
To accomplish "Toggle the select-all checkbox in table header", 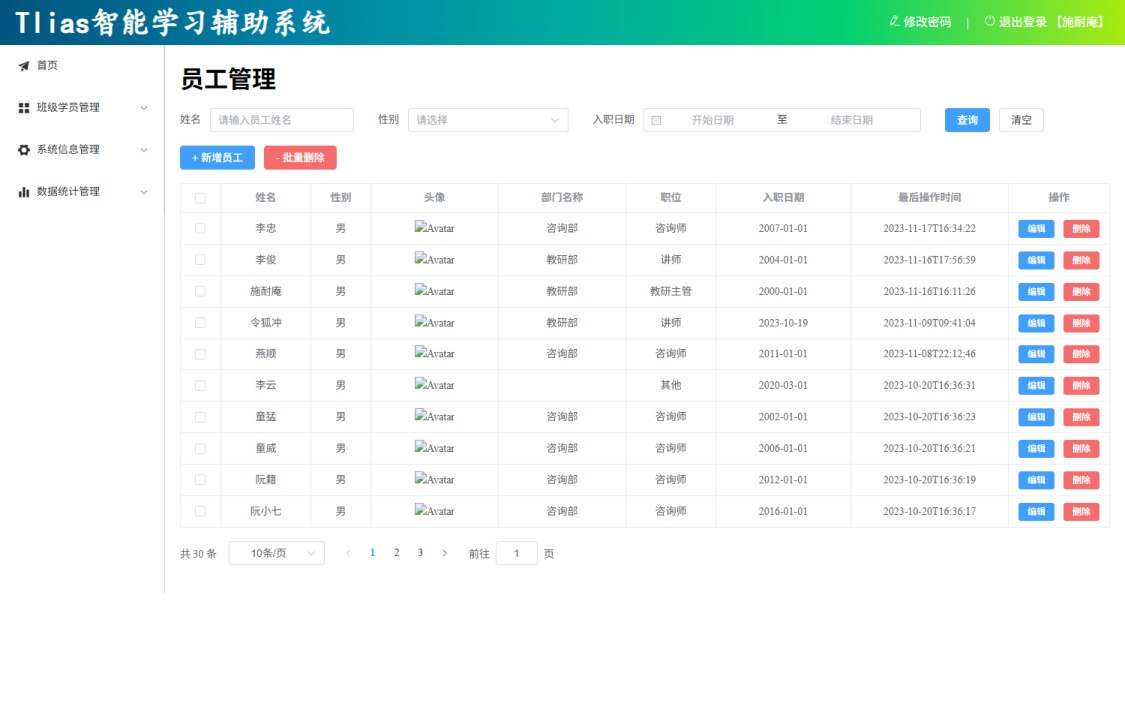I will (200, 198).
